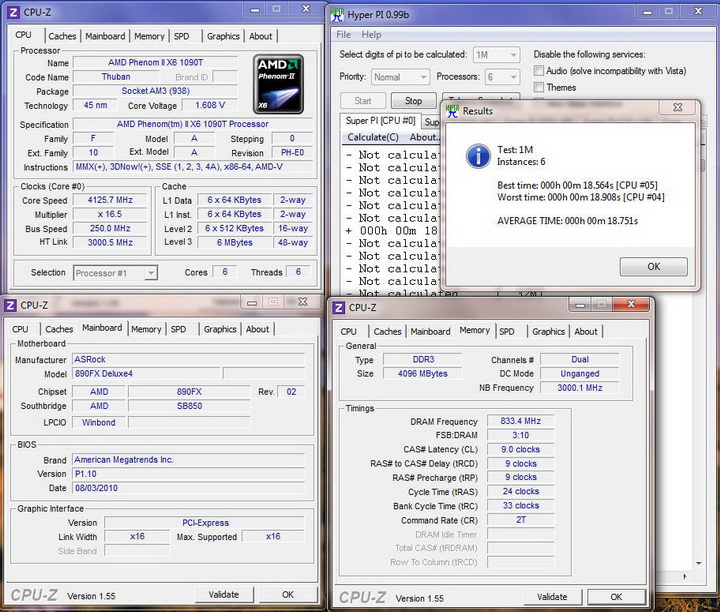Switch to Caches tab in the top-left CPU window
720x612 pixels.
pyautogui.click(x=62, y=36)
